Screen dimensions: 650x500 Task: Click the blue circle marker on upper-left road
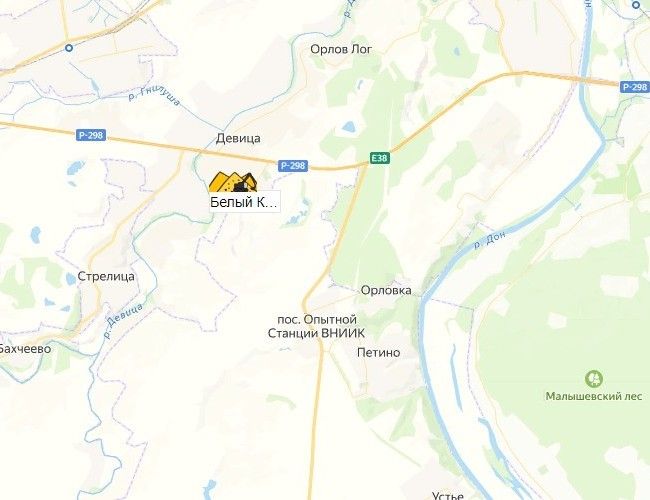[x=69, y=48]
